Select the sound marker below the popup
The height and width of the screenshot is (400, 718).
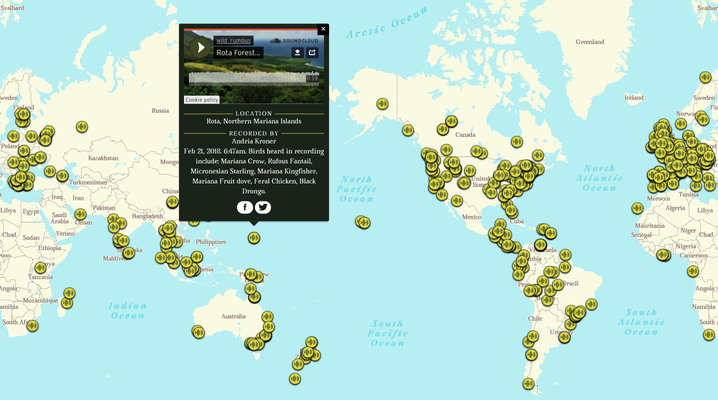coord(254,238)
